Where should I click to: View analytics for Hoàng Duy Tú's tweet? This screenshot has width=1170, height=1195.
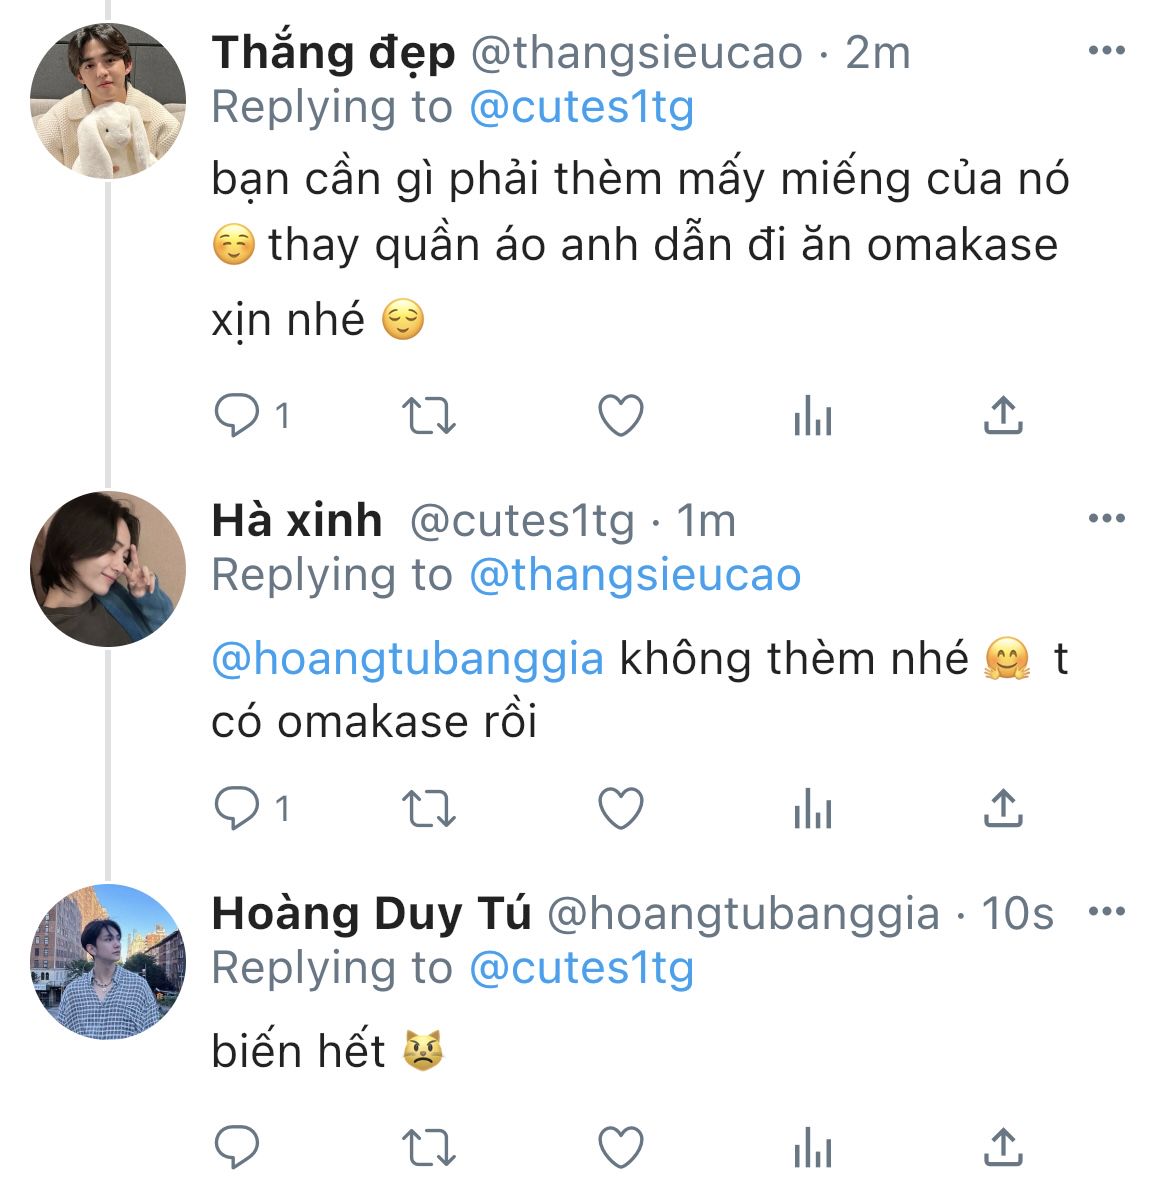click(x=812, y=1146)
